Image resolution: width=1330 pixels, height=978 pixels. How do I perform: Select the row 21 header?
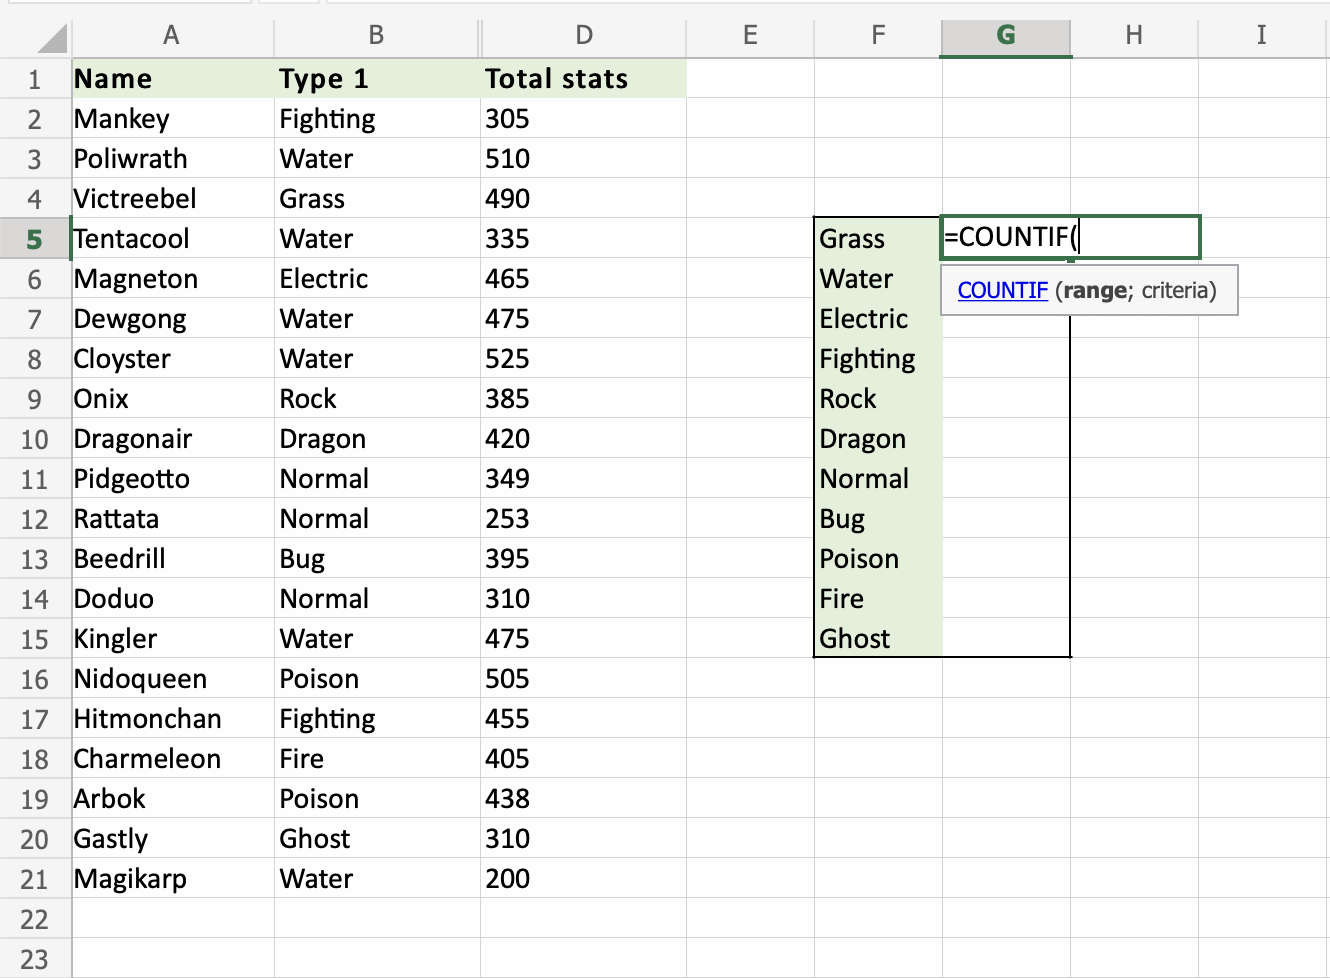[35, 878]
